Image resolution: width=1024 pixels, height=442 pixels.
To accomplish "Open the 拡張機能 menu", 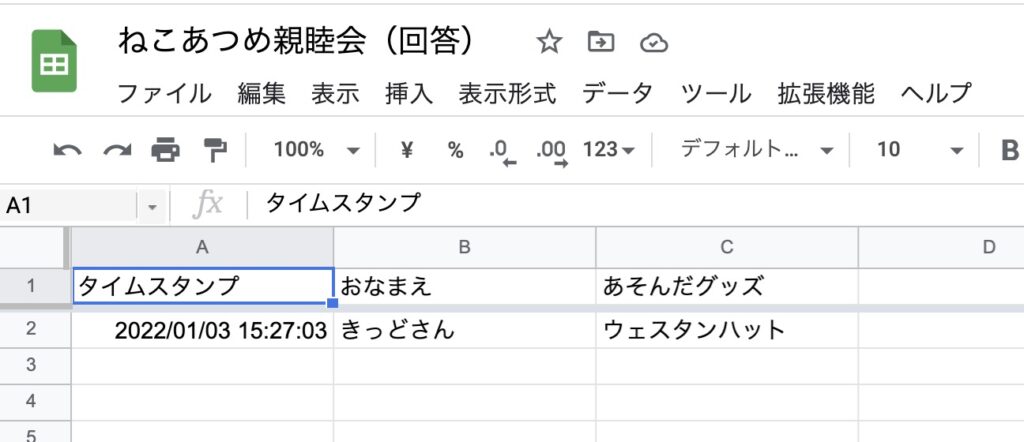I will click(x=826, y=94).
